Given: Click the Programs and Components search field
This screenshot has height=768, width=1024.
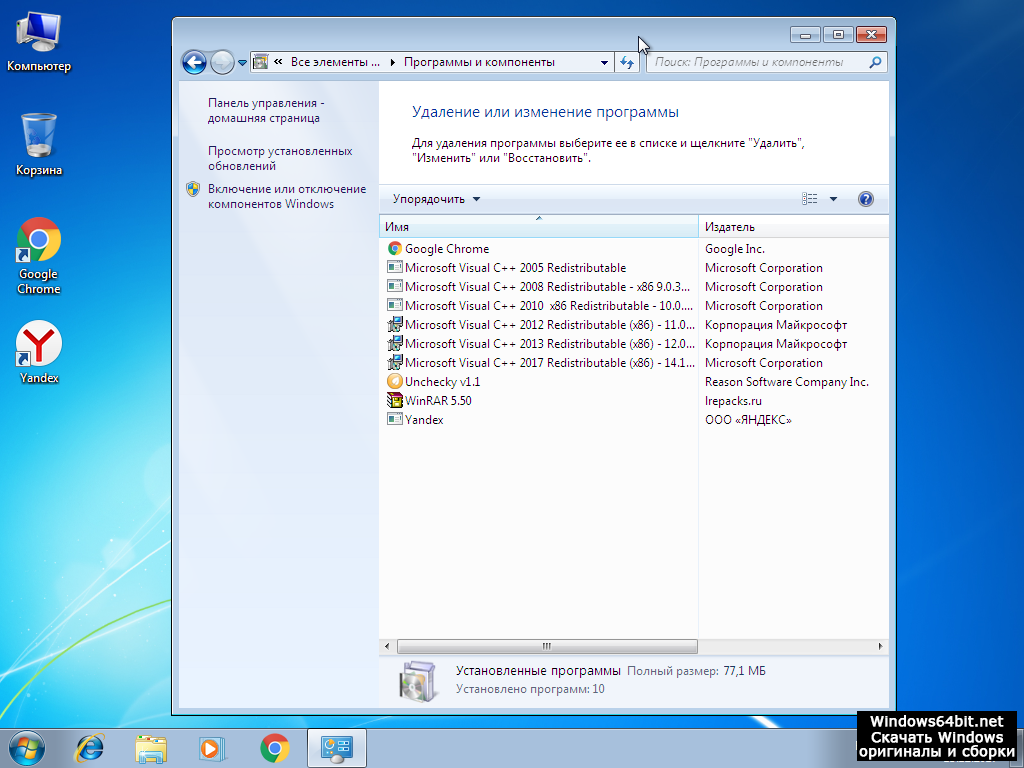Looking at the screenshot, I should [x=757, y=62].
